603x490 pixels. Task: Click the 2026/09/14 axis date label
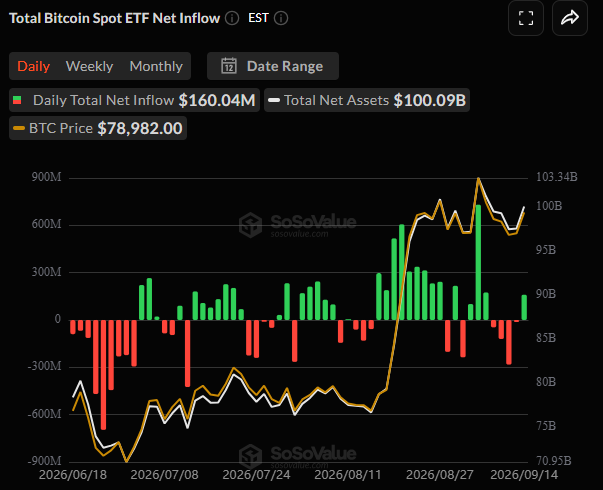524,475
